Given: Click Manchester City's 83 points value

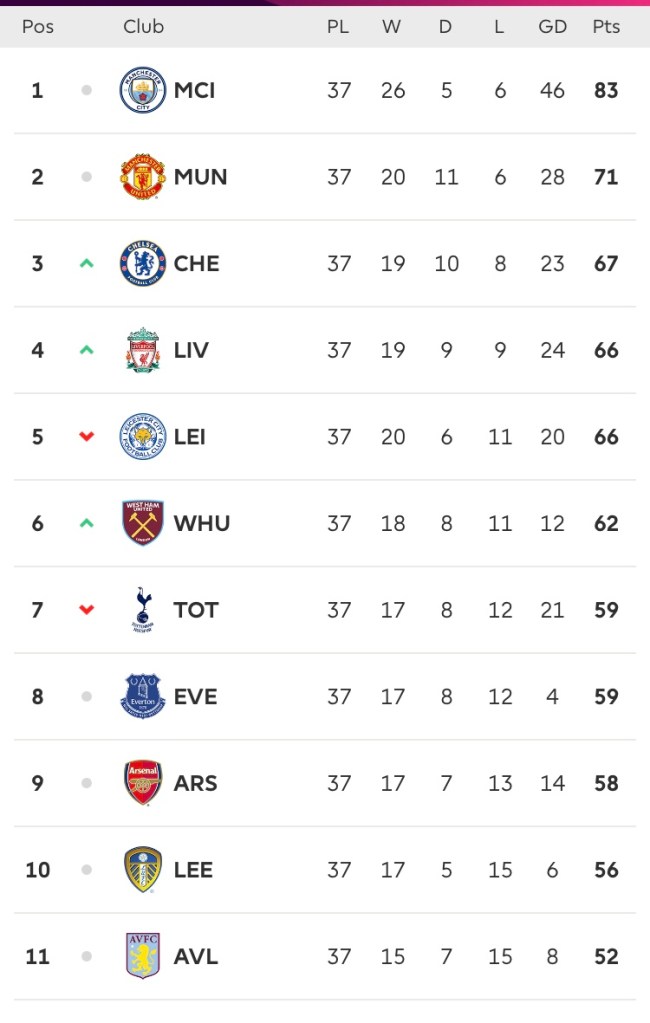Looking at the screenshot, I should tap(606, 91).
